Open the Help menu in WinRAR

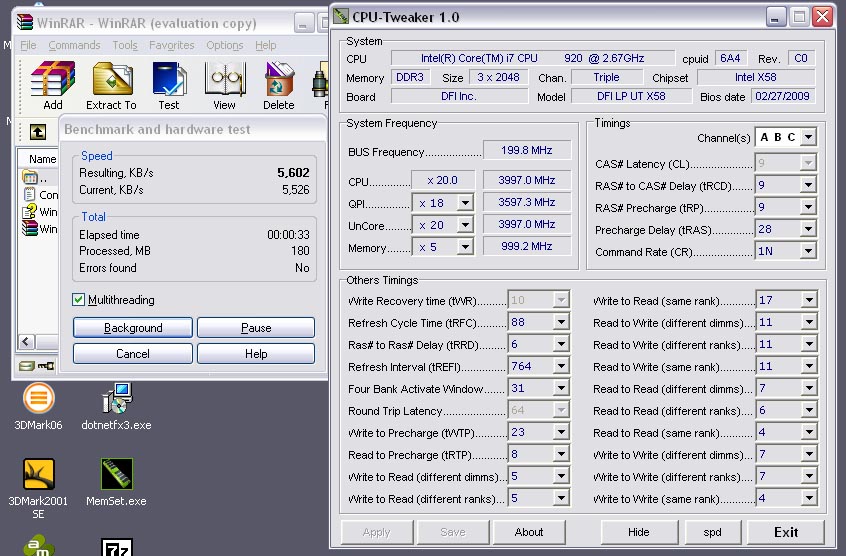(x=265, y=45)
